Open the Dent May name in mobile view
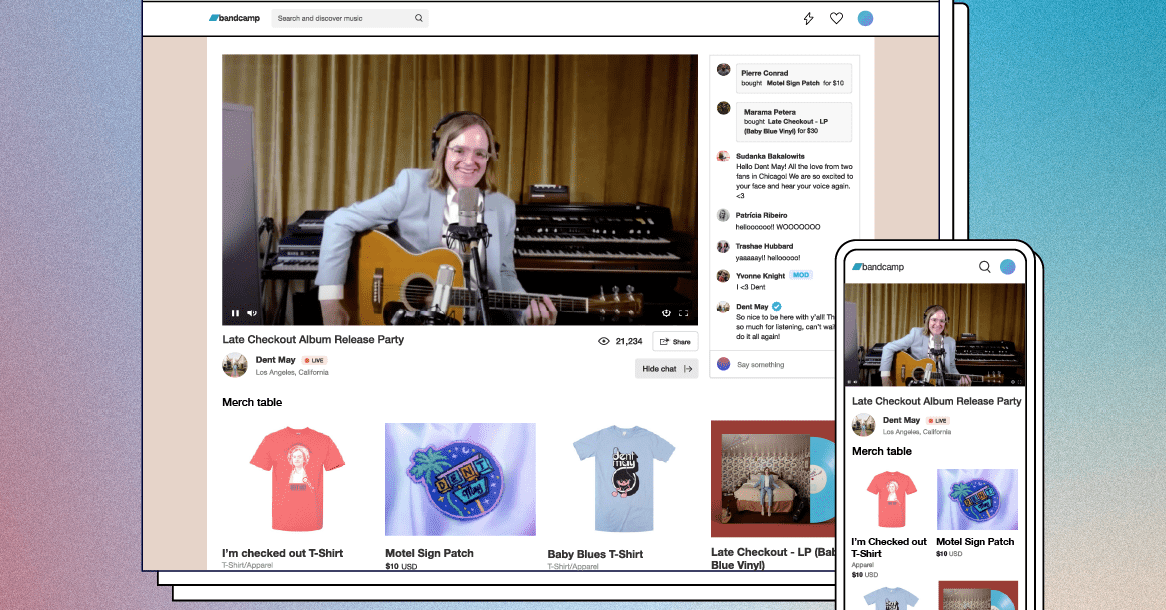The width and height of the screenshot is (1166, 610). pos(901,420)
